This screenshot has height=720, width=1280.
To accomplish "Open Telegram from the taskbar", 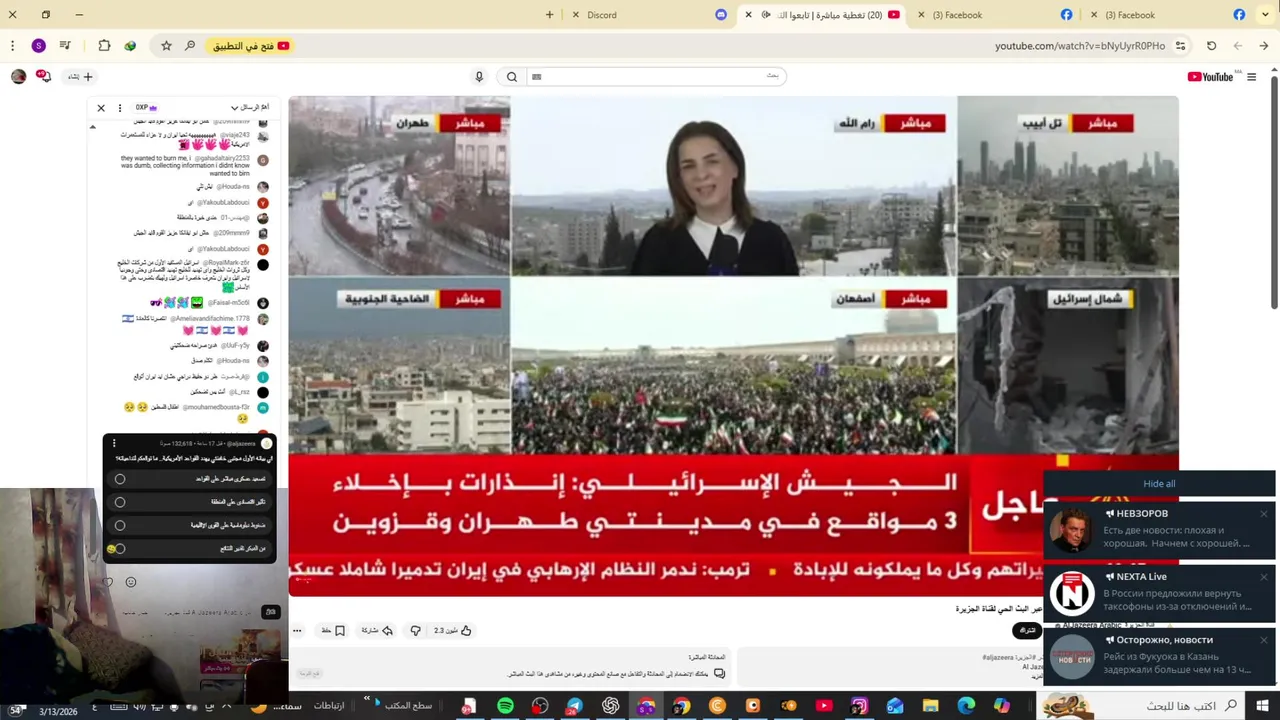I will tap(574, 706).
